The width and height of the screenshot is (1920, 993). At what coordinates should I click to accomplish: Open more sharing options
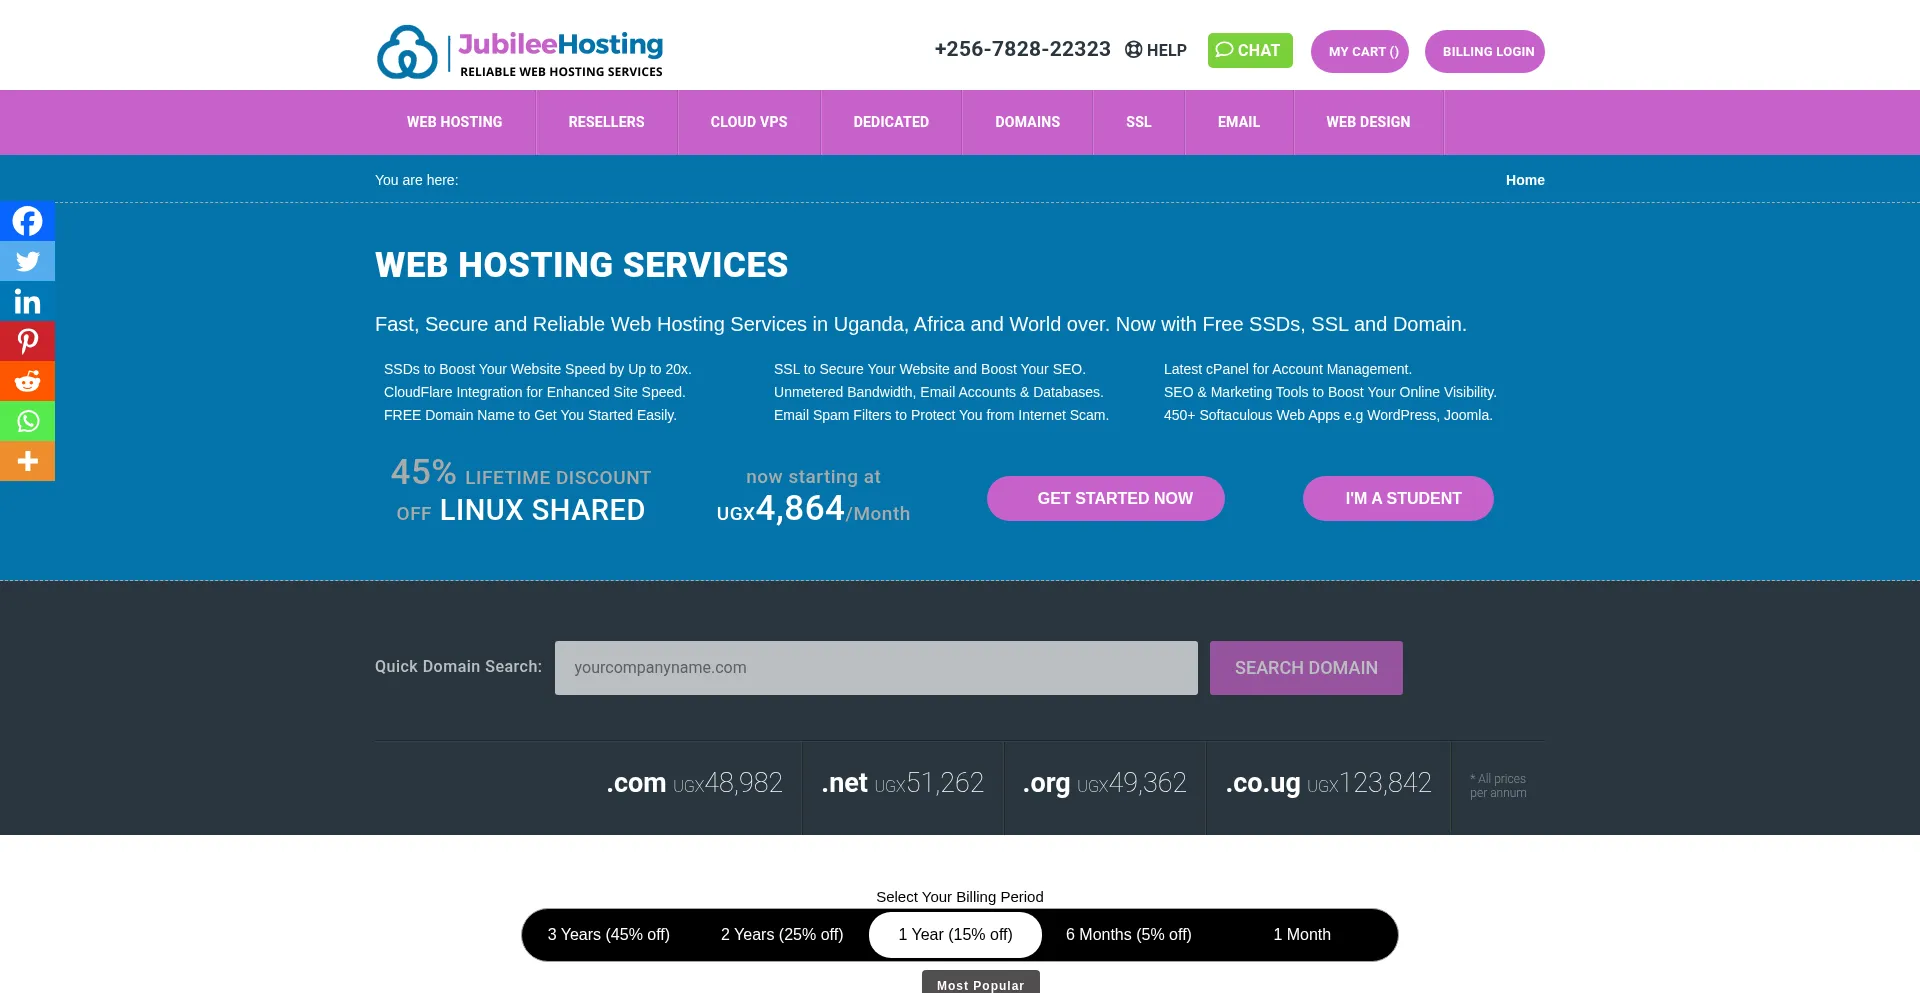[x=27, y=460]
